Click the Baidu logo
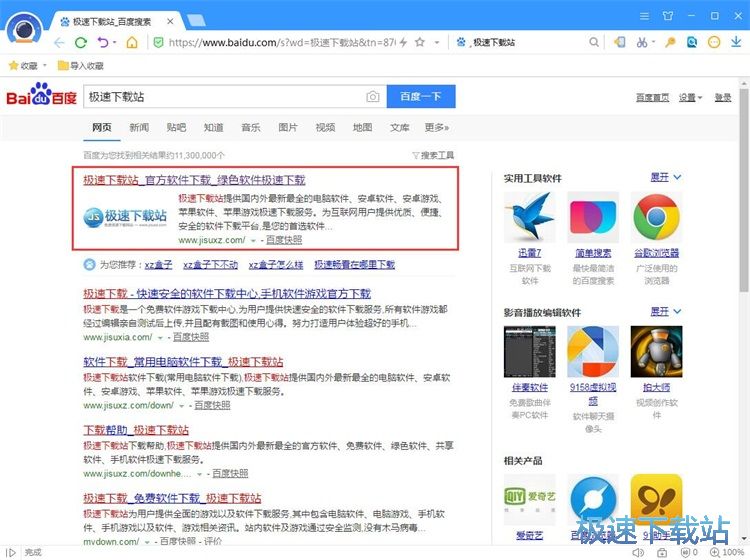Viewport: 750px width, 560px height. pos(41,95)
